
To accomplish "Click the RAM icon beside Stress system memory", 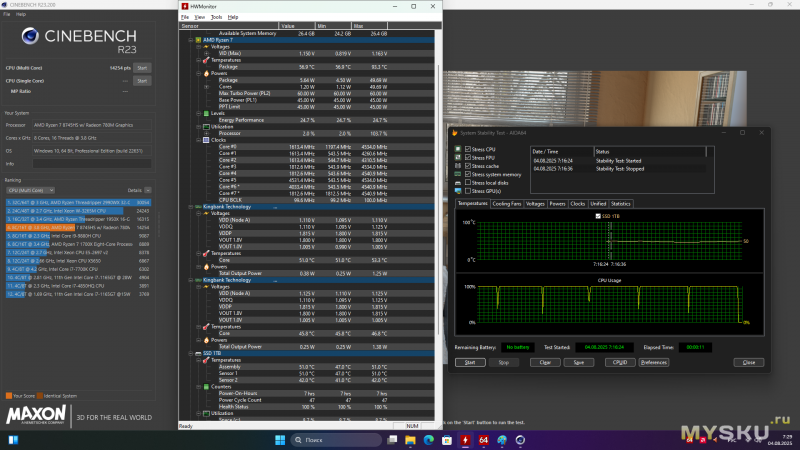I will coord(458,174).
